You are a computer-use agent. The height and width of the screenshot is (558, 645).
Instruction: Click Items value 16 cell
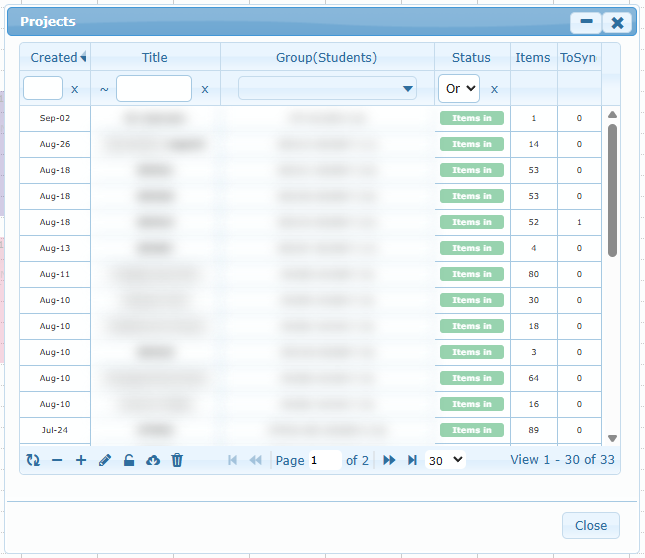(x=534, y=404)
